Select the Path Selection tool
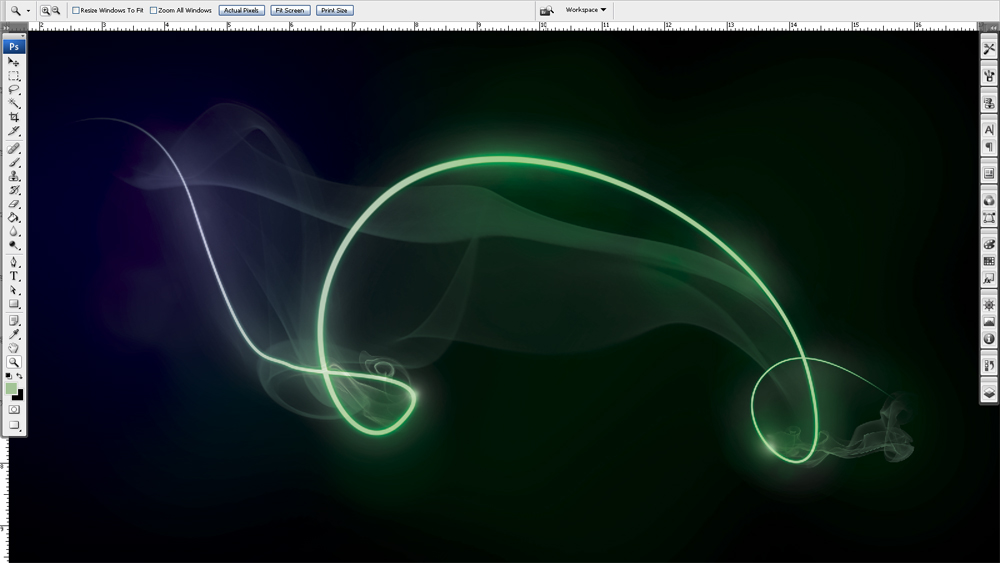 [13, 290]
